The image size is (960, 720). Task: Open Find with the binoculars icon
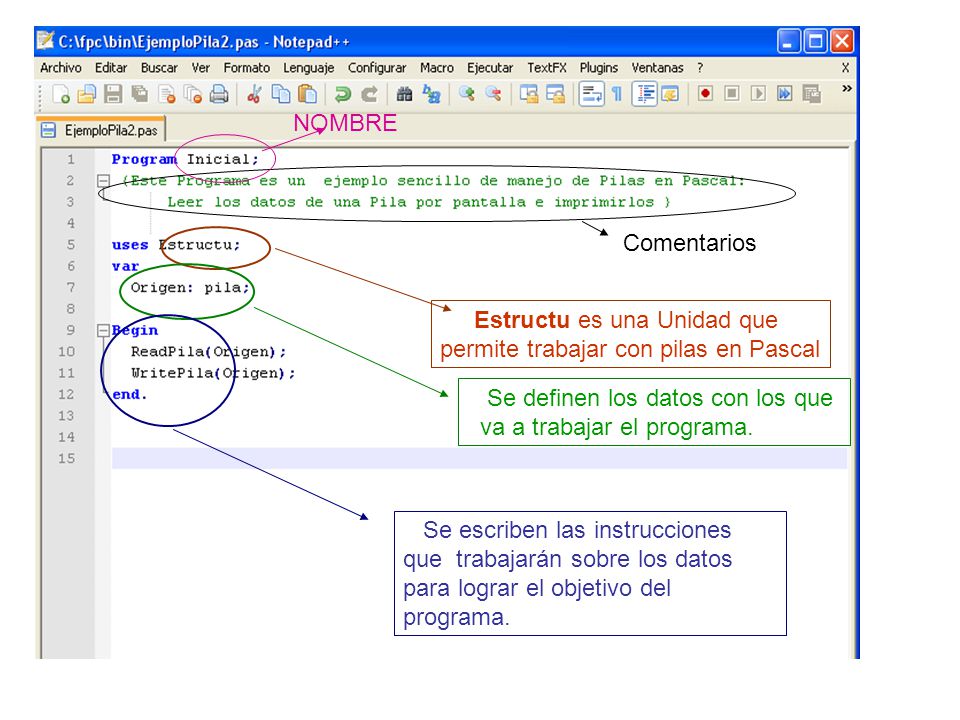(x=404, y=94)
